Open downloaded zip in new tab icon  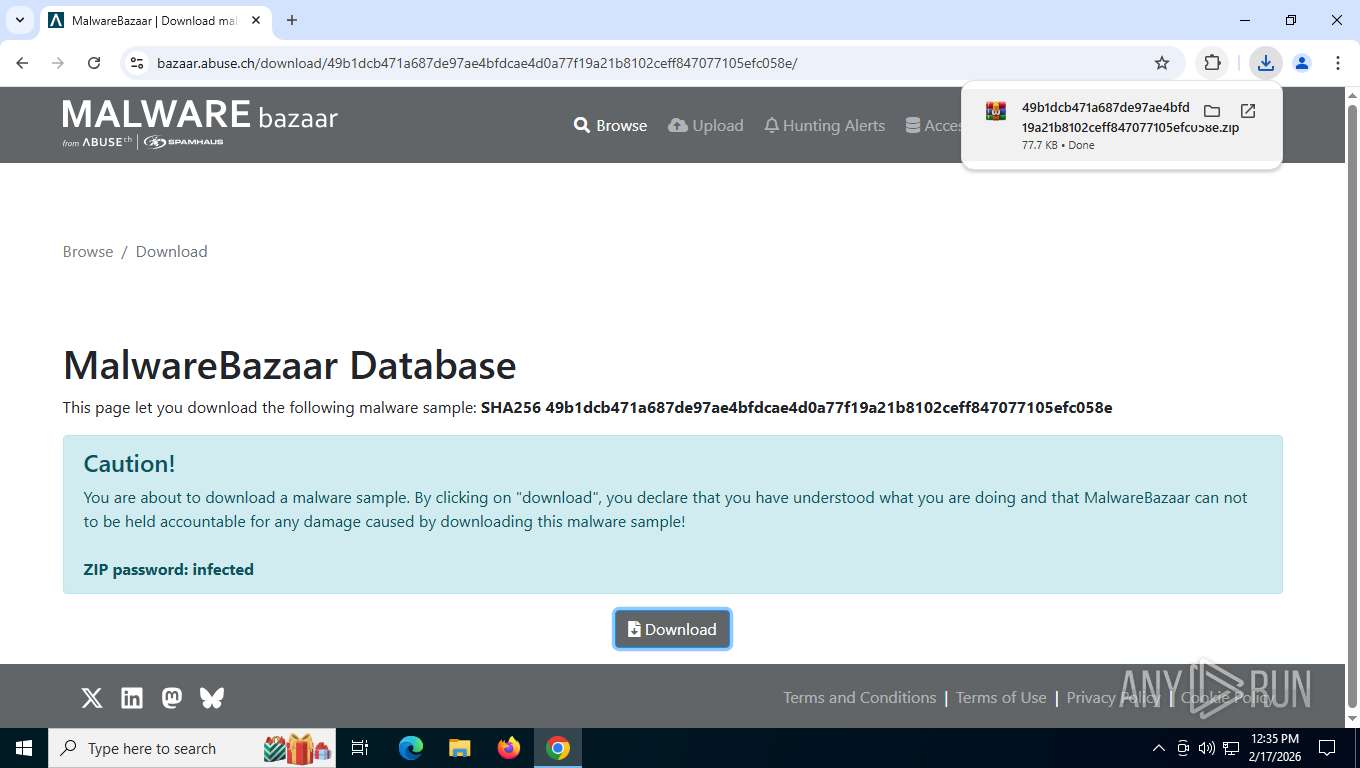(x=1248, y=111)
